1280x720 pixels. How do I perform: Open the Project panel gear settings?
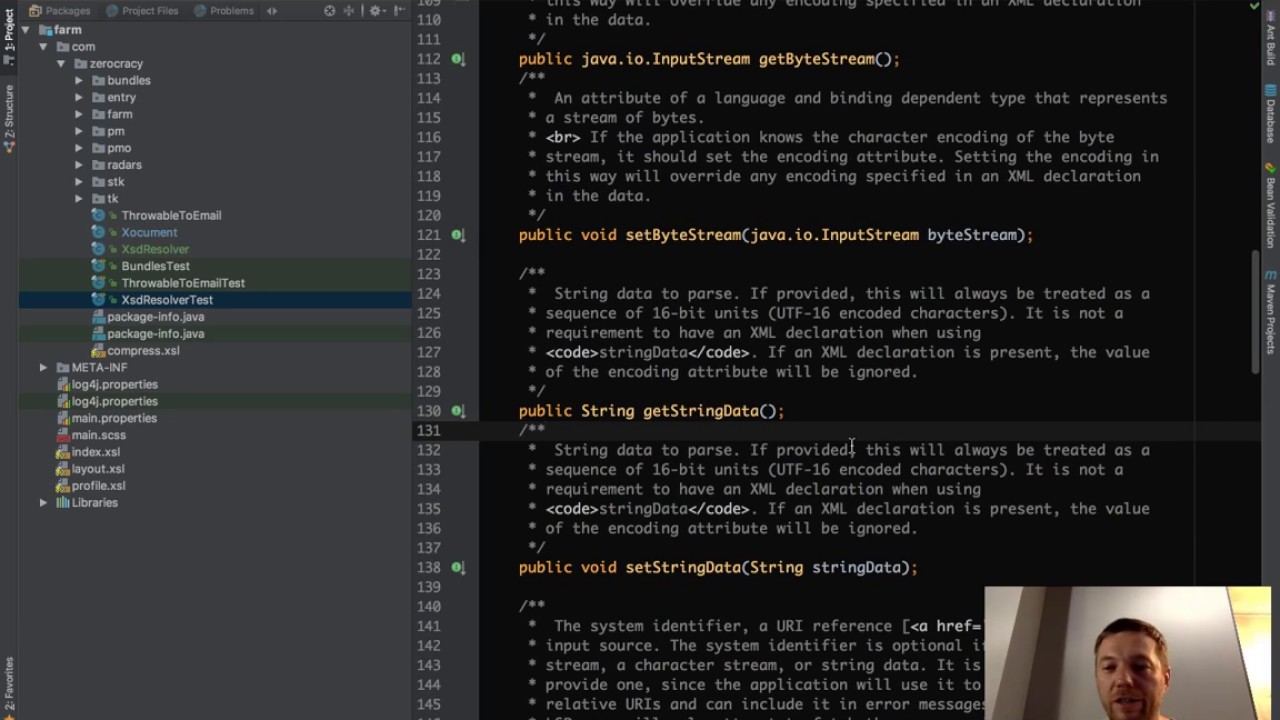click(x=376, y=10)
